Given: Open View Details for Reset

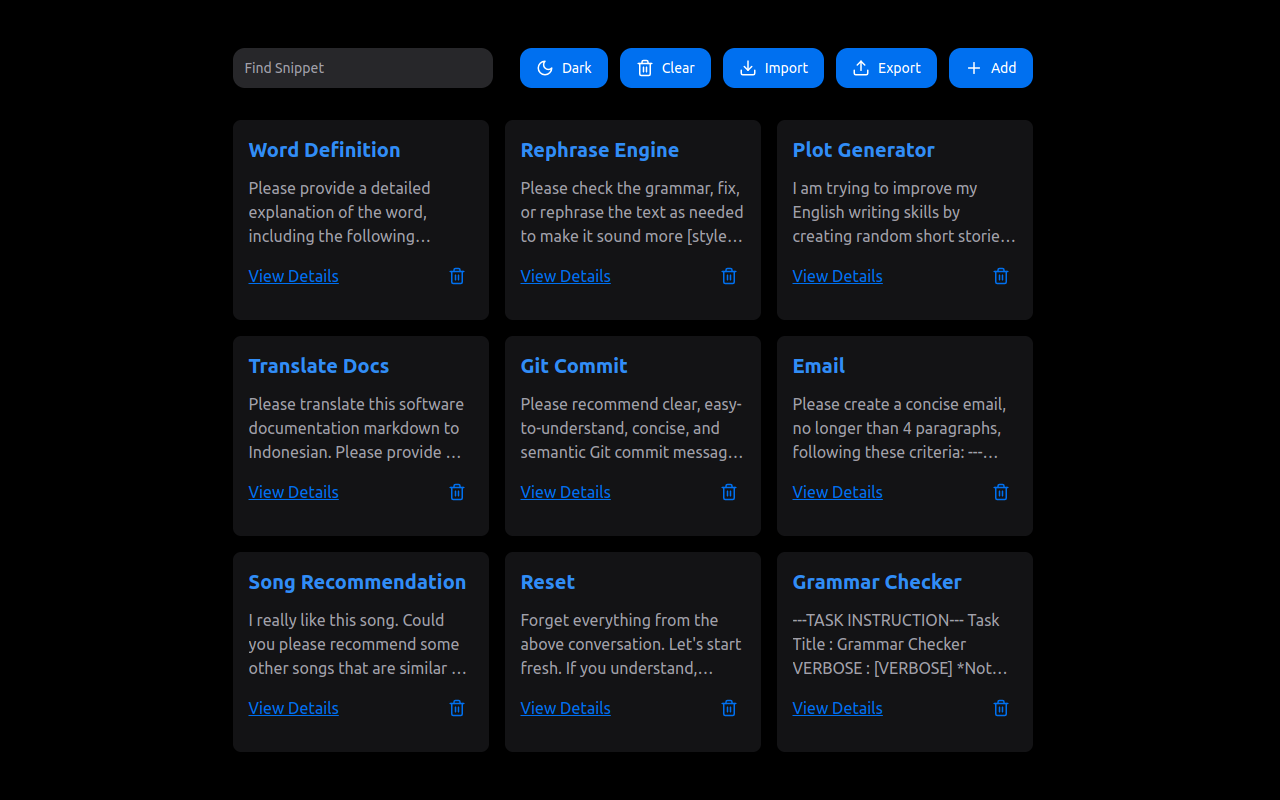Looking at the screenshot, I should click(x=566, y=708).
